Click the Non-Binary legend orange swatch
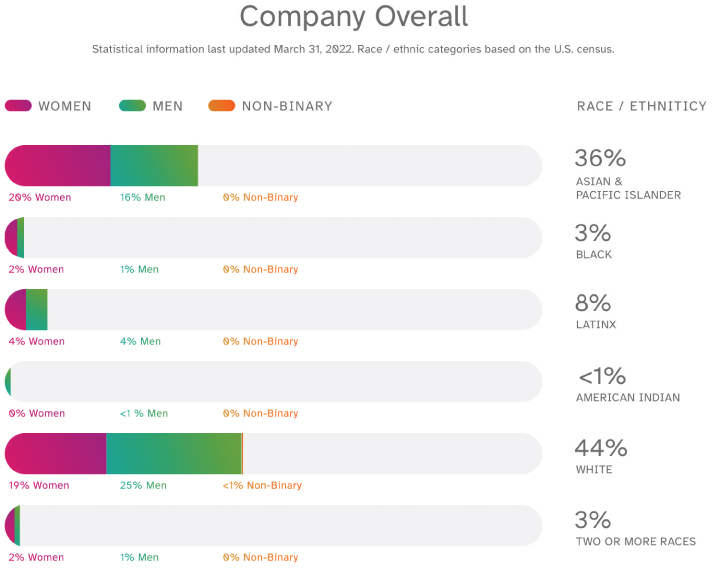Viewport: 712px width, 568px height. [x=221, y=106]
